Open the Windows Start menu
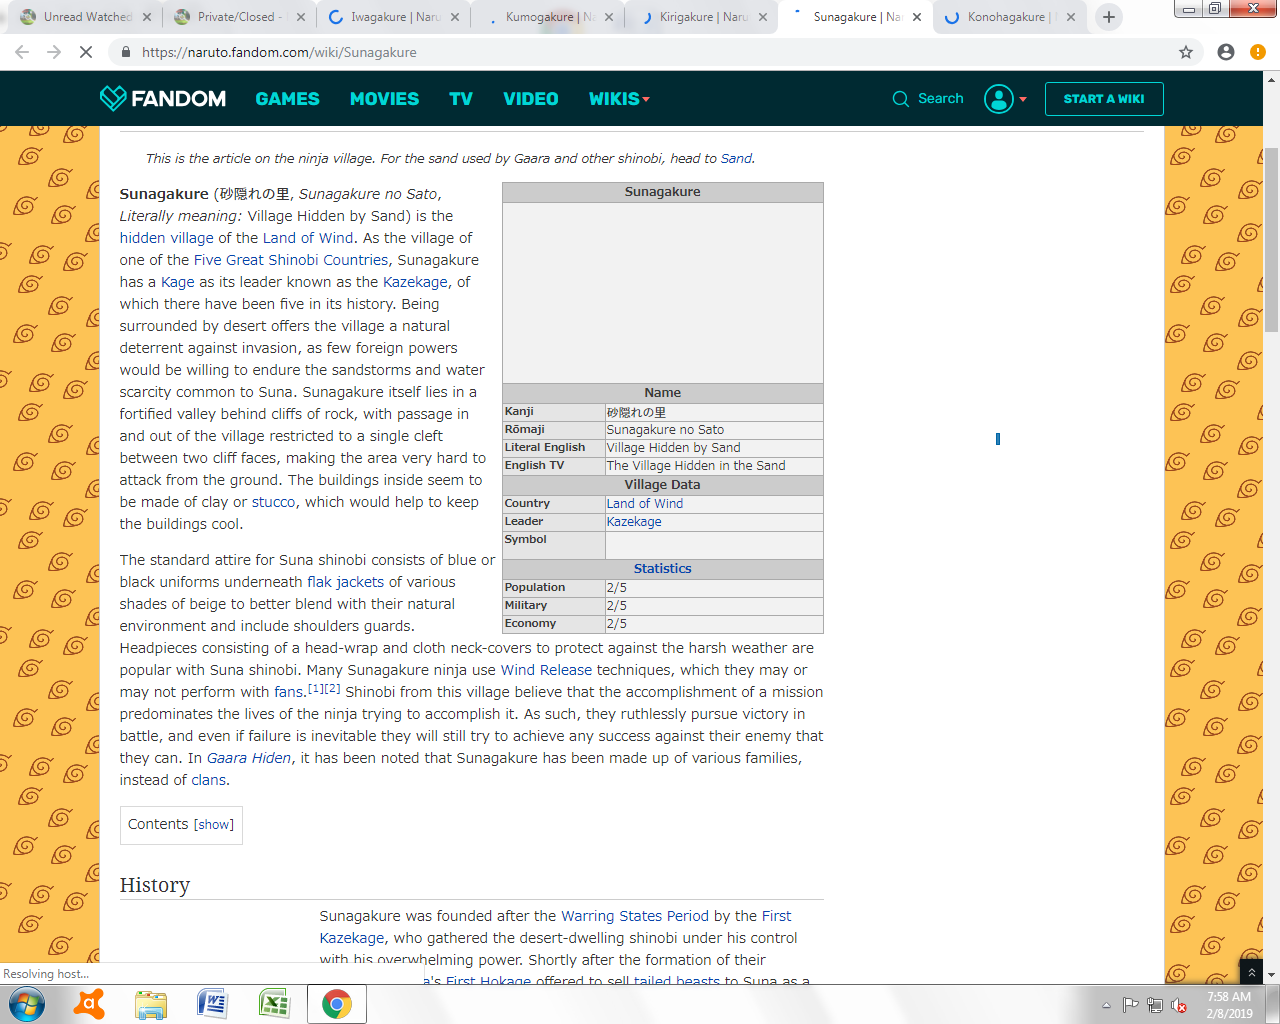Screen dimensions: 1280x1024 27,1004
